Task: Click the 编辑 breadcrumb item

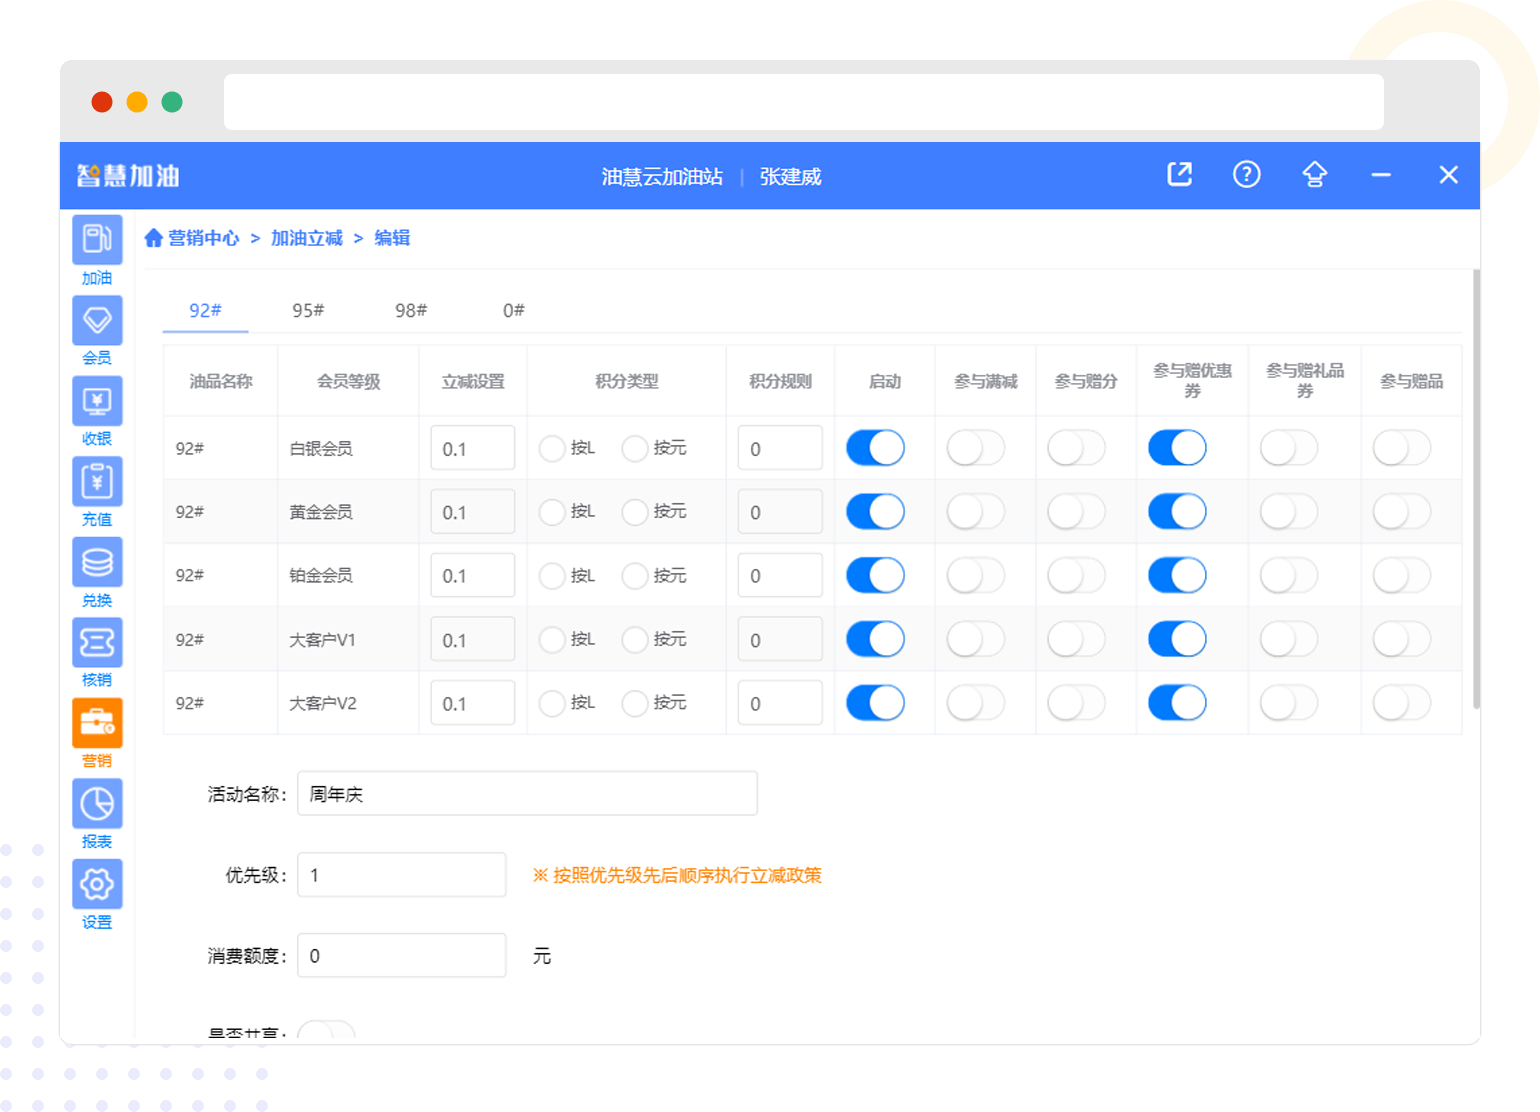Action: pyautogui.click(x=392, y=238)
